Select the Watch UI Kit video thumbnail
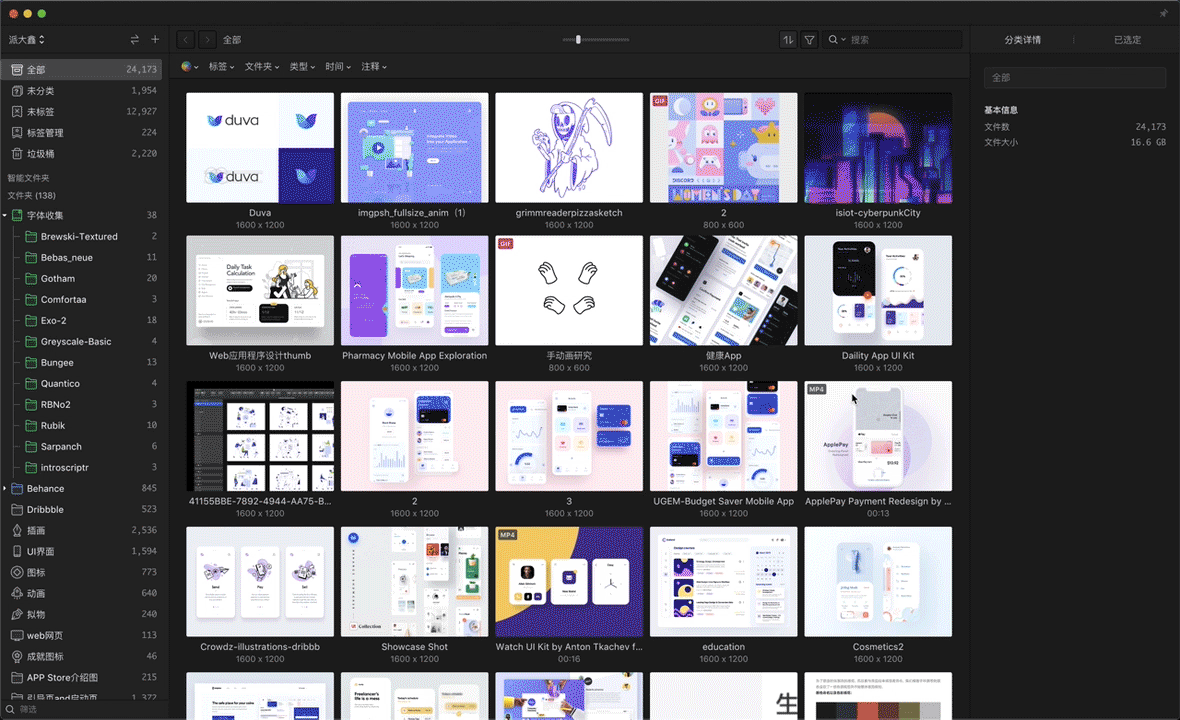This screenshot has width=1180, height=720. click(569, 582)
